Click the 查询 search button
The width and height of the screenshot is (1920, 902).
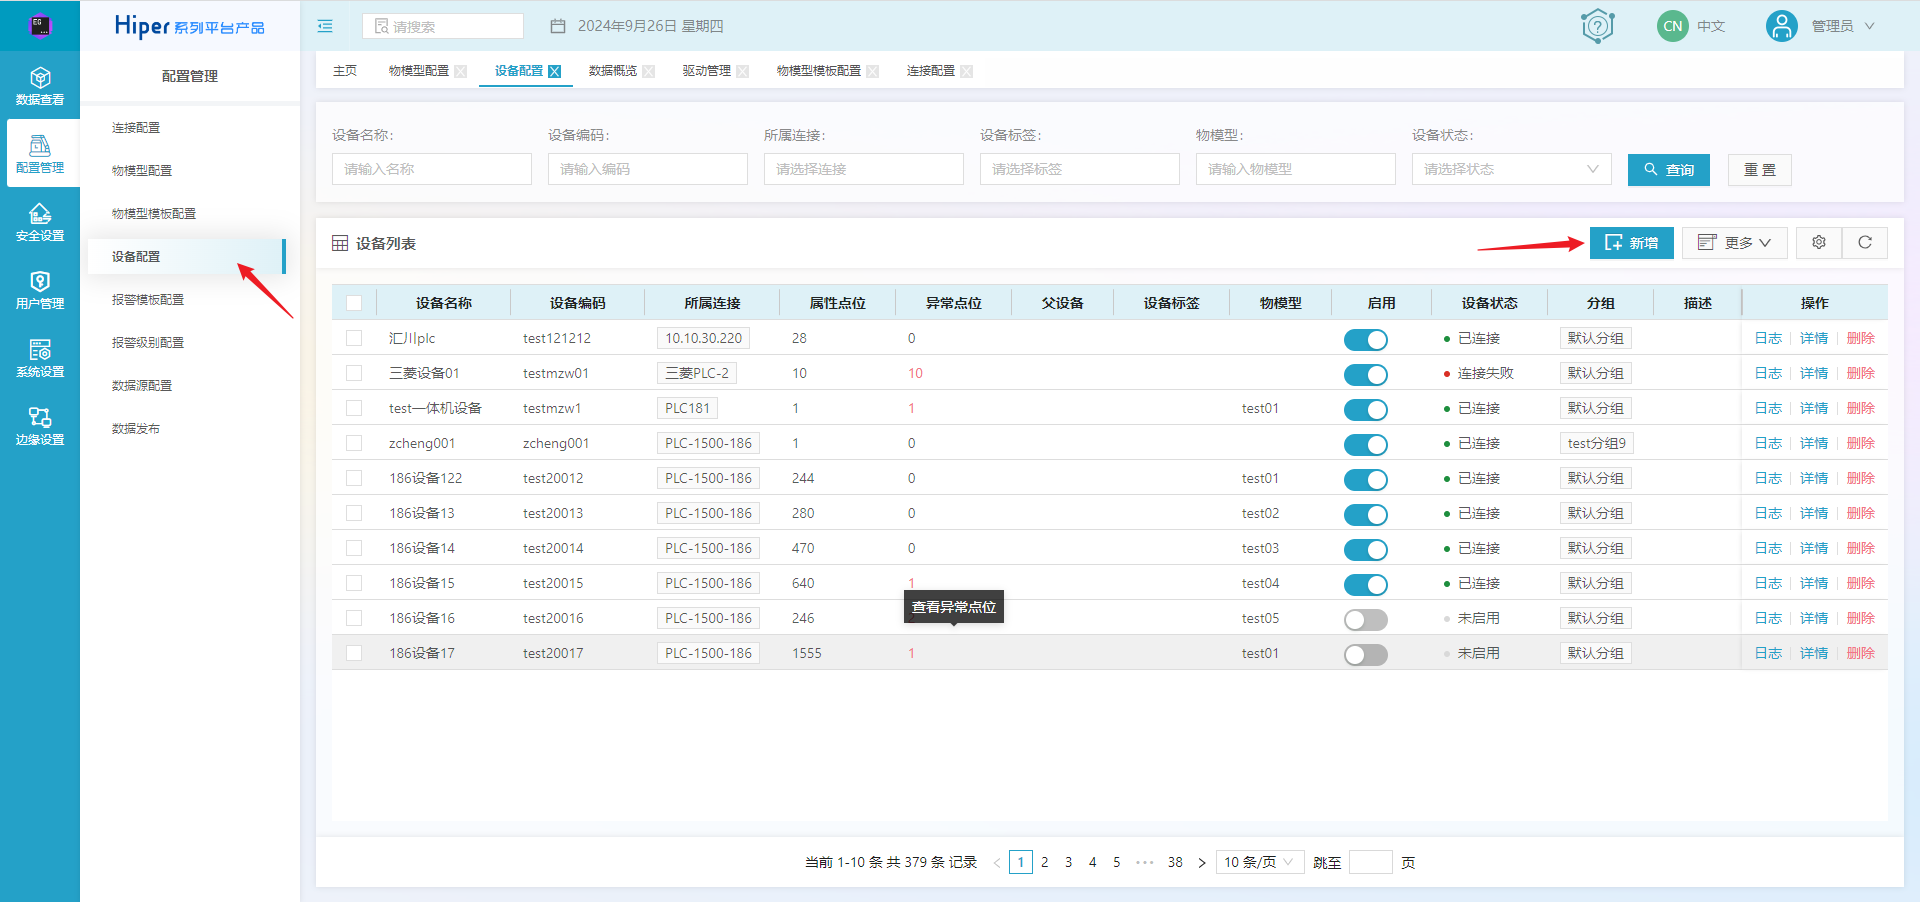[x=1669, y=170]
